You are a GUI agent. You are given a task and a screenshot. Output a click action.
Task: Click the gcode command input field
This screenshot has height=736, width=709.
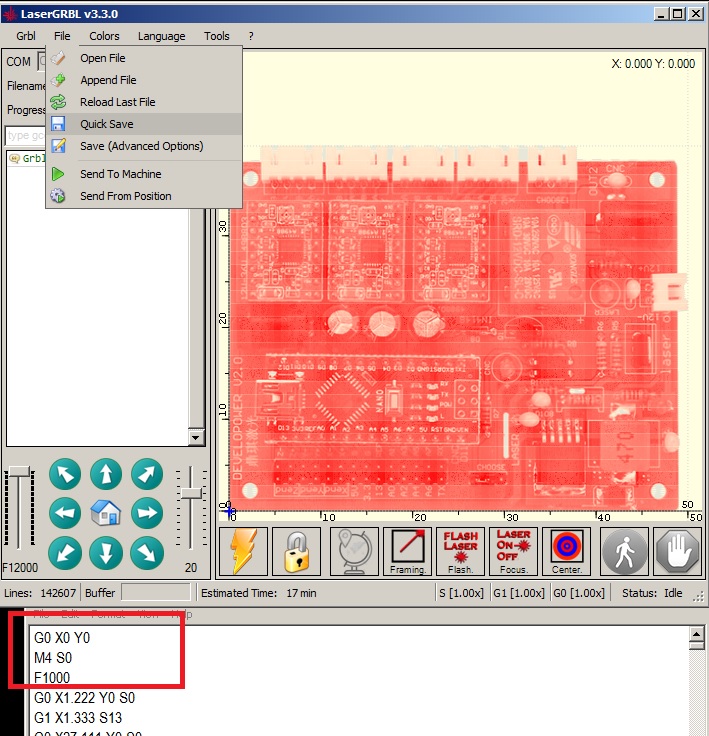pos(25,136)
